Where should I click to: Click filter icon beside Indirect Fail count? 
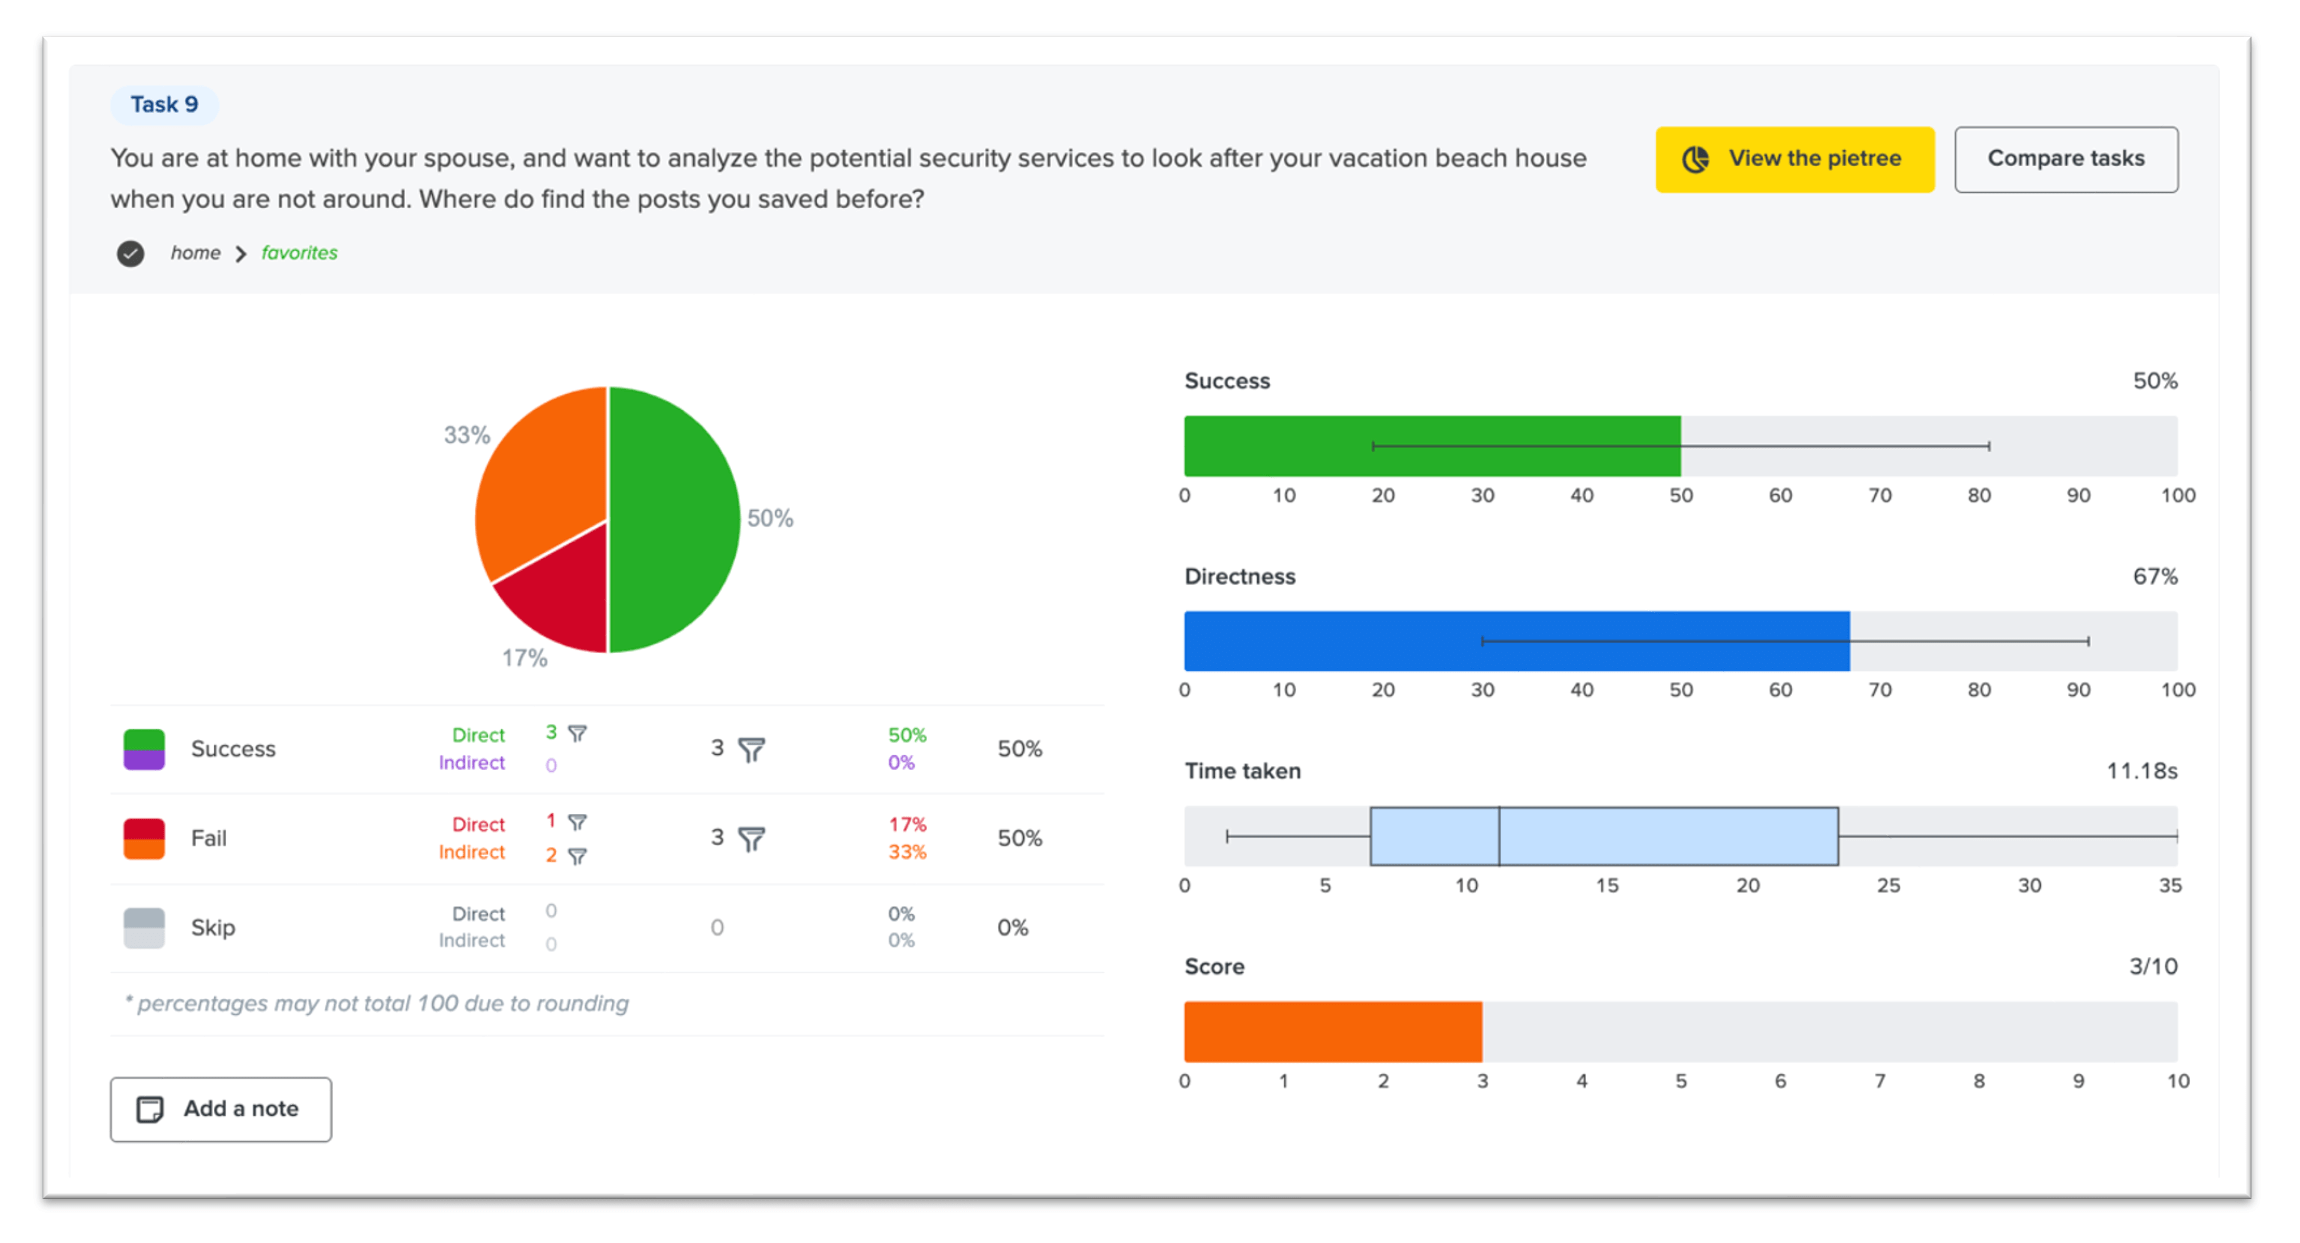point(577,856)
